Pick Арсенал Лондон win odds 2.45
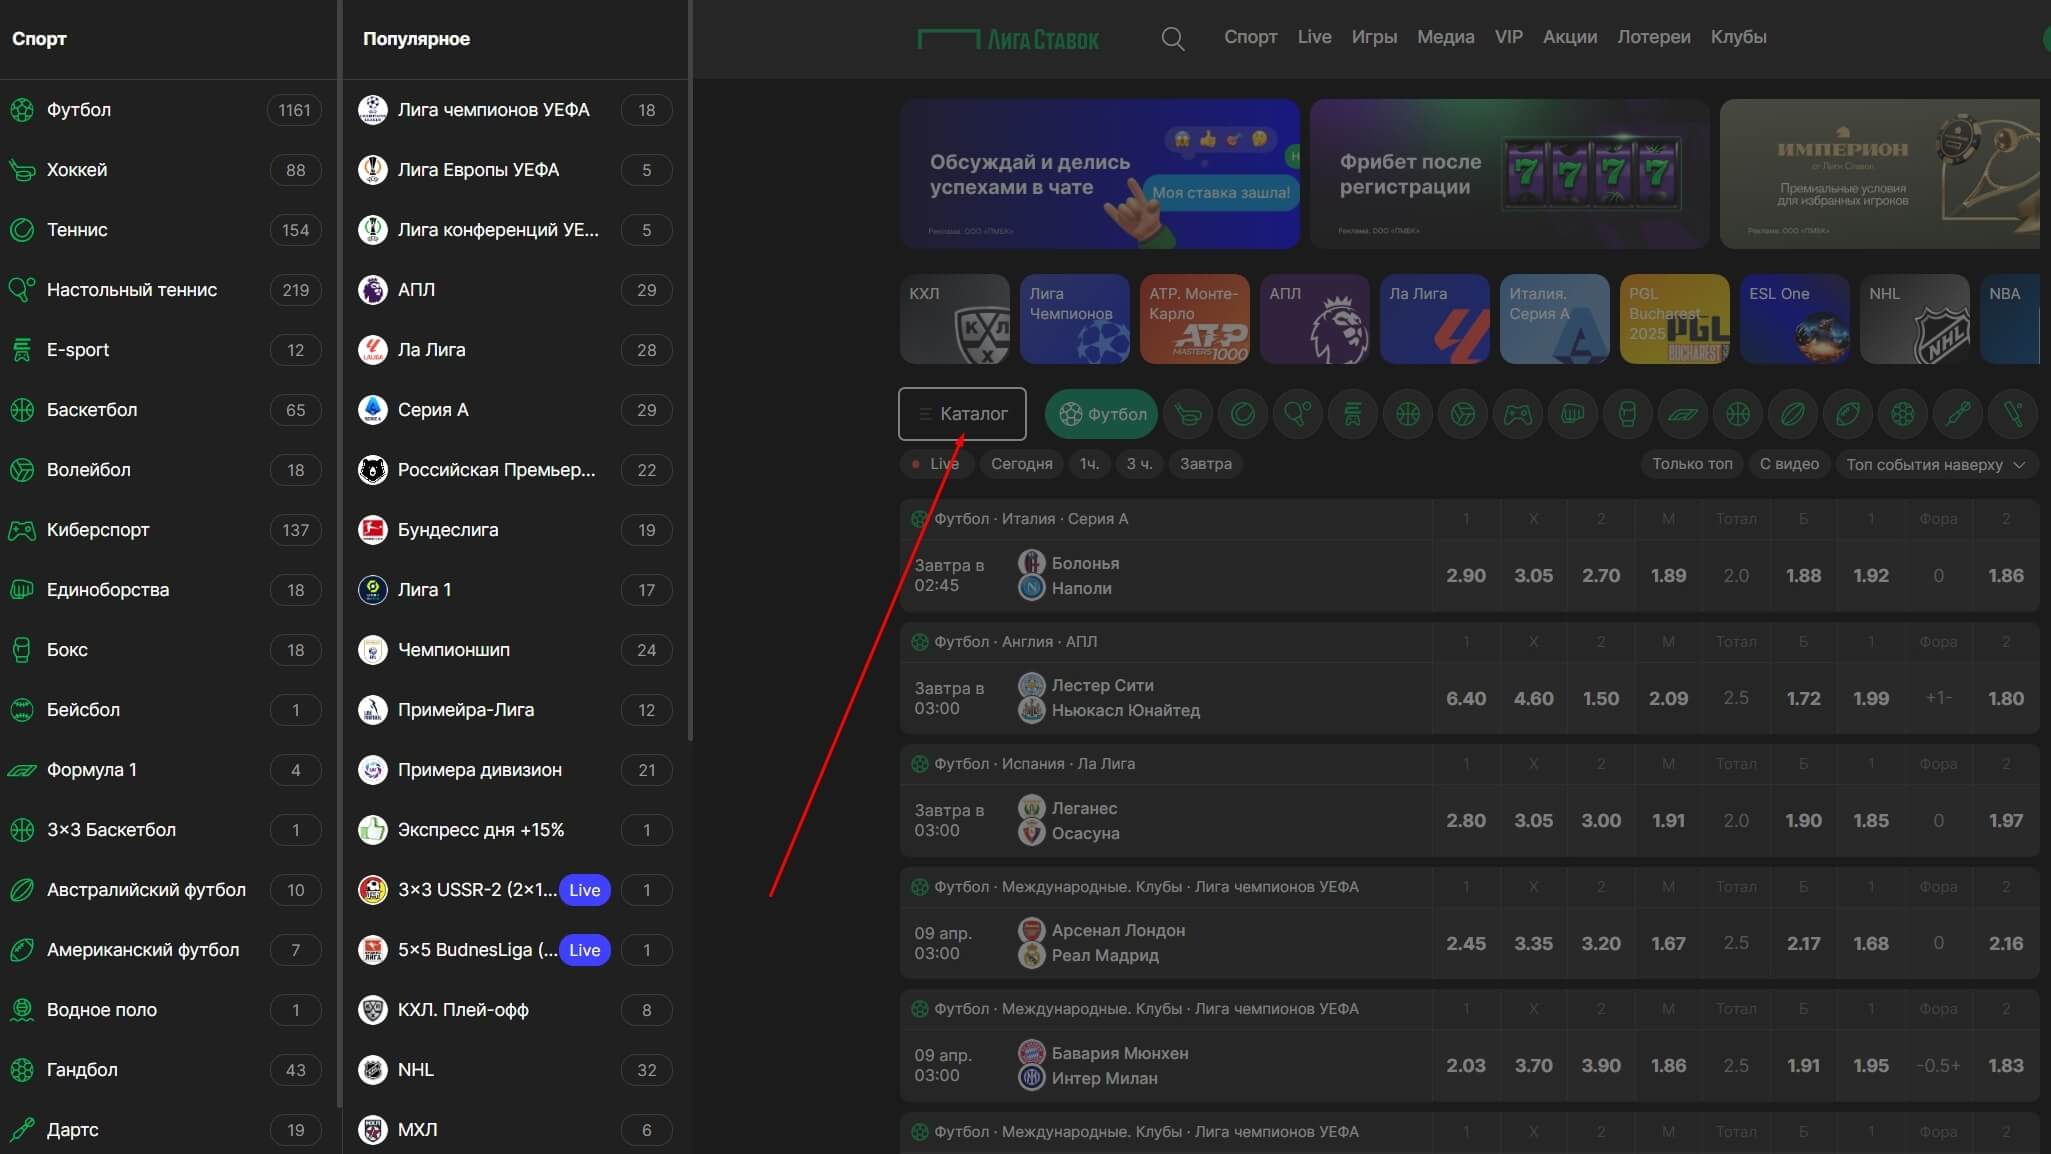This screenshot has height=1154, width=2051. 1465,944
